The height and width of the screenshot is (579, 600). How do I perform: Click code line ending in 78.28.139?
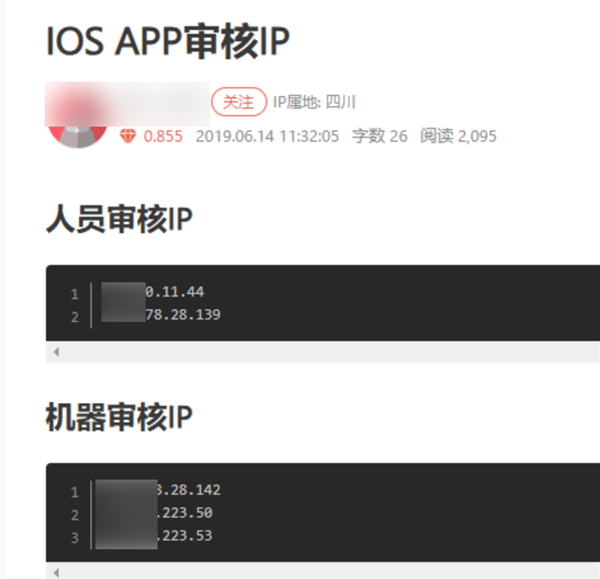[x=161, y=315]
